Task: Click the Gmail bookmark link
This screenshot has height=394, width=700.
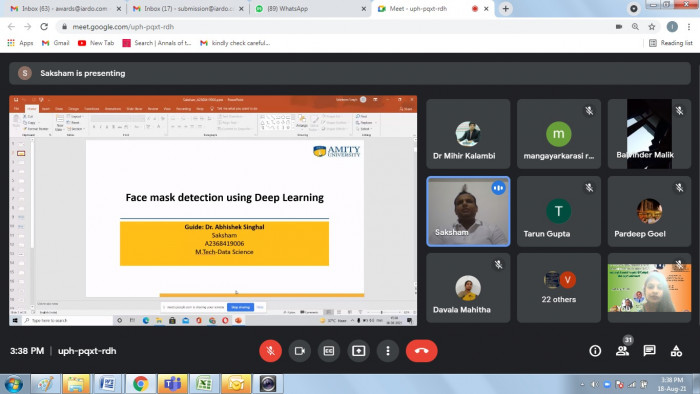Action: pyautogui.click(x=56, y=43)
